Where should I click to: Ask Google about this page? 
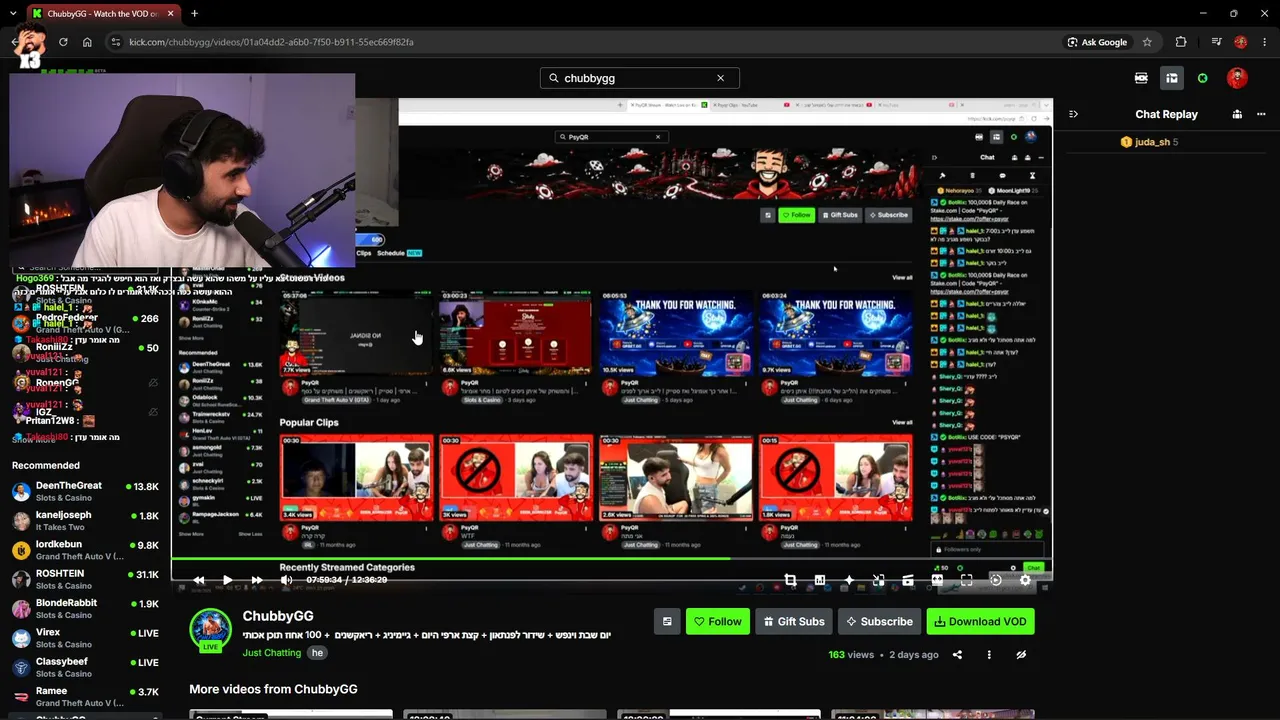tap(1097, 42)
